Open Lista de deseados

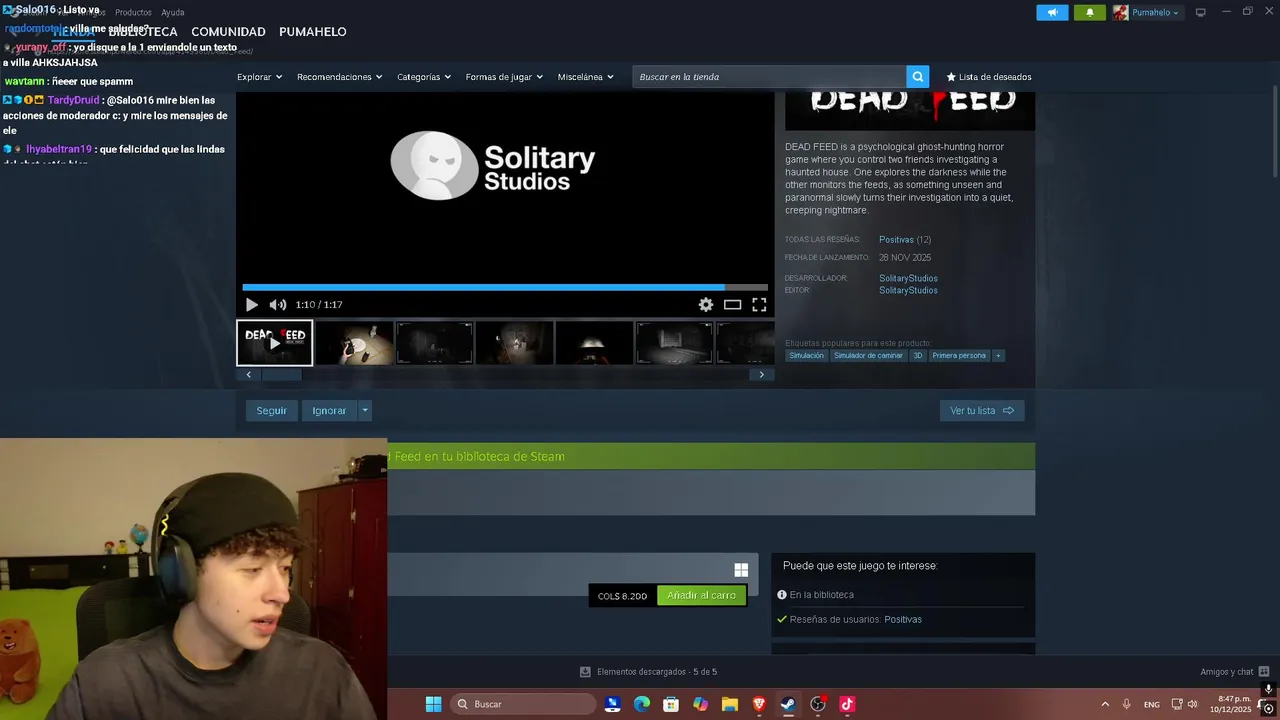(x=989, y=77)
